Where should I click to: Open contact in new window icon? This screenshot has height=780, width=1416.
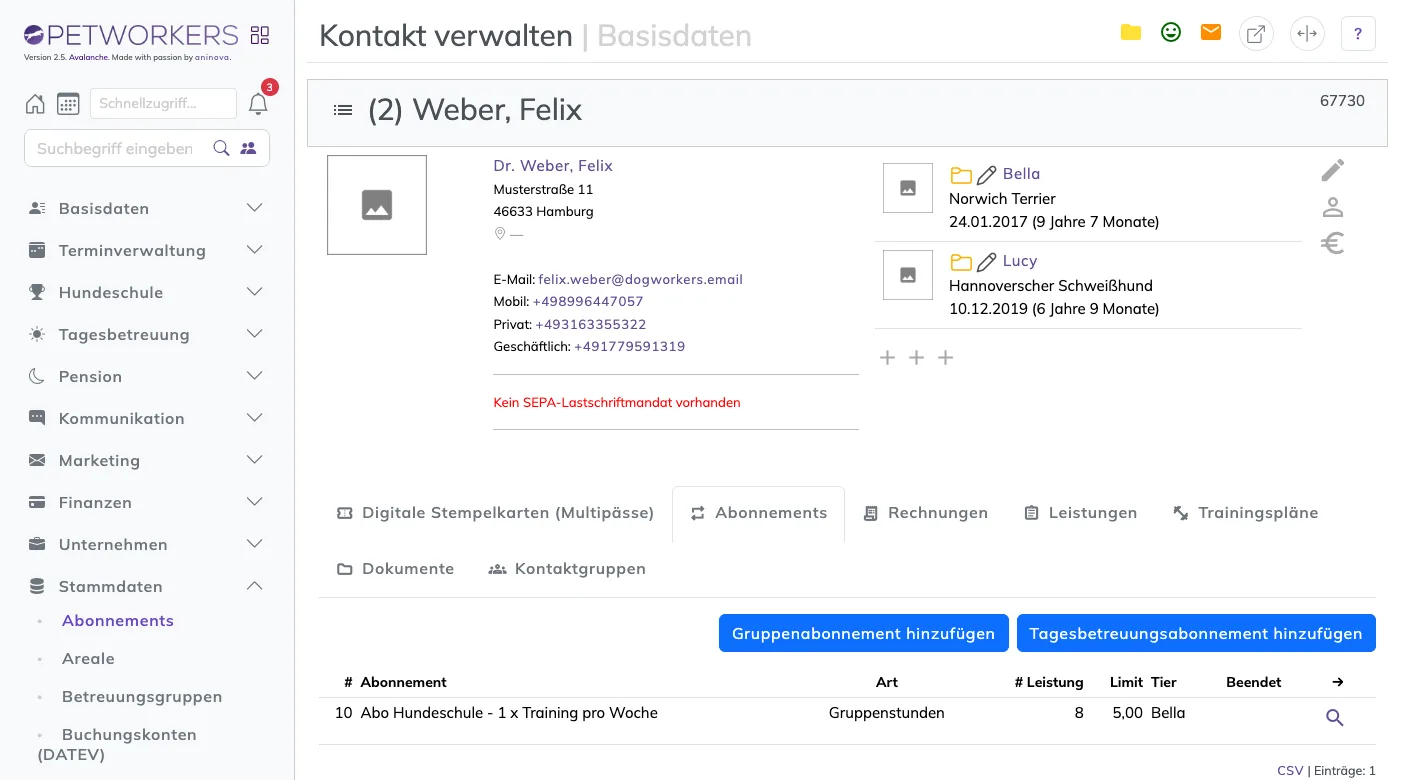click(1256, 34)
